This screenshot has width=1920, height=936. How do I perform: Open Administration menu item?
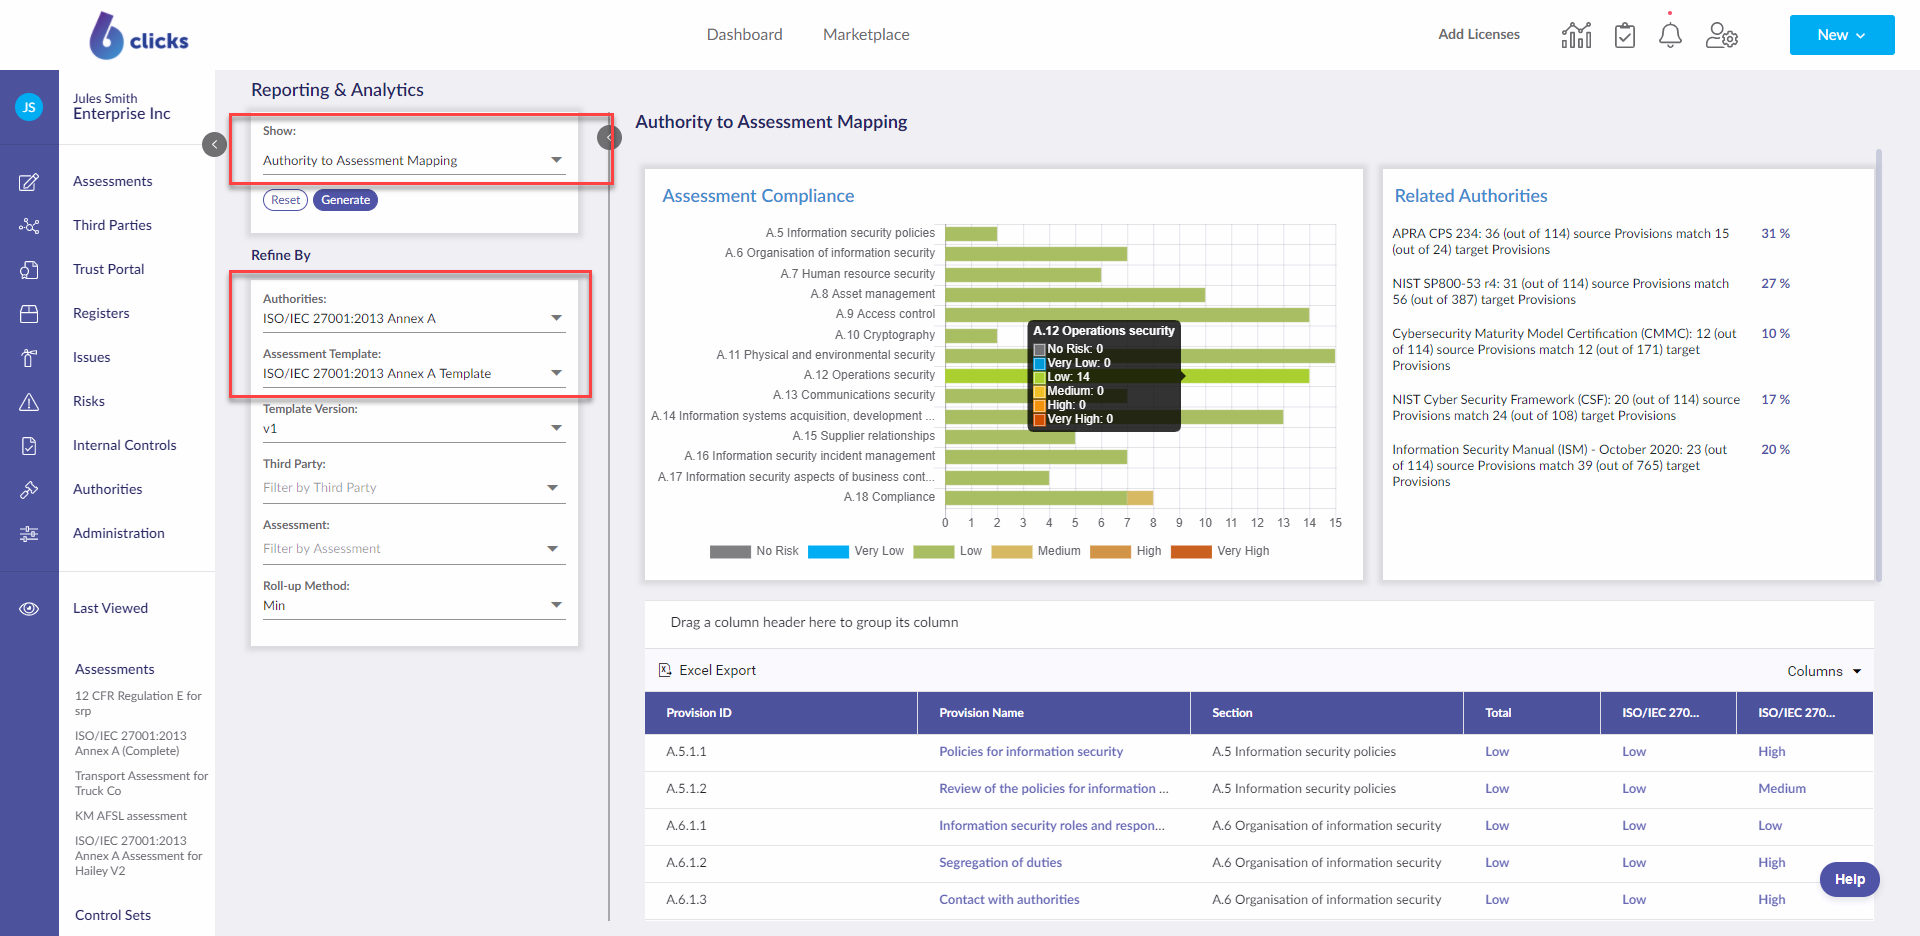tap(119, 534)
